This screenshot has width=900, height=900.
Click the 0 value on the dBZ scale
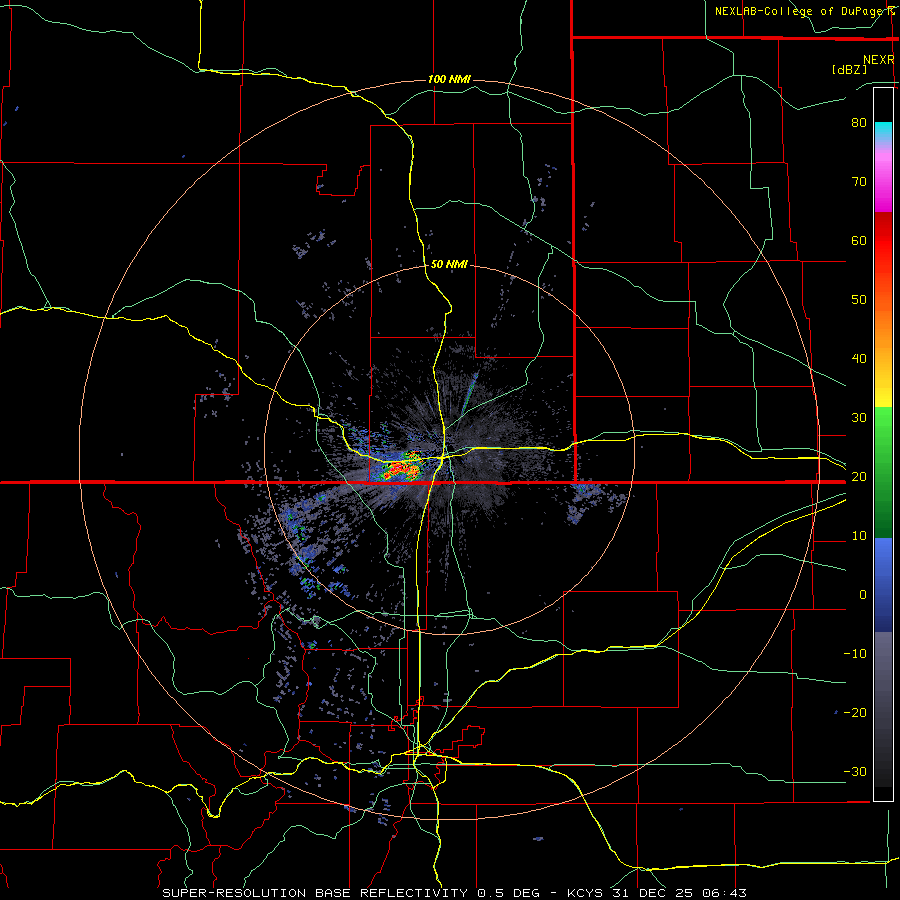coord(863,595)
